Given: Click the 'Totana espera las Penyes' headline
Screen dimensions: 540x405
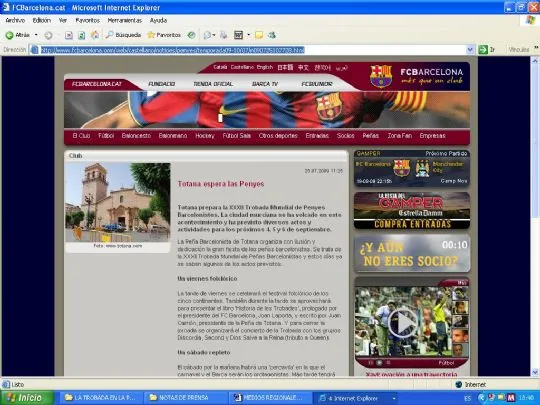Looking at the screenshot, I should click(x=221, y=184).
